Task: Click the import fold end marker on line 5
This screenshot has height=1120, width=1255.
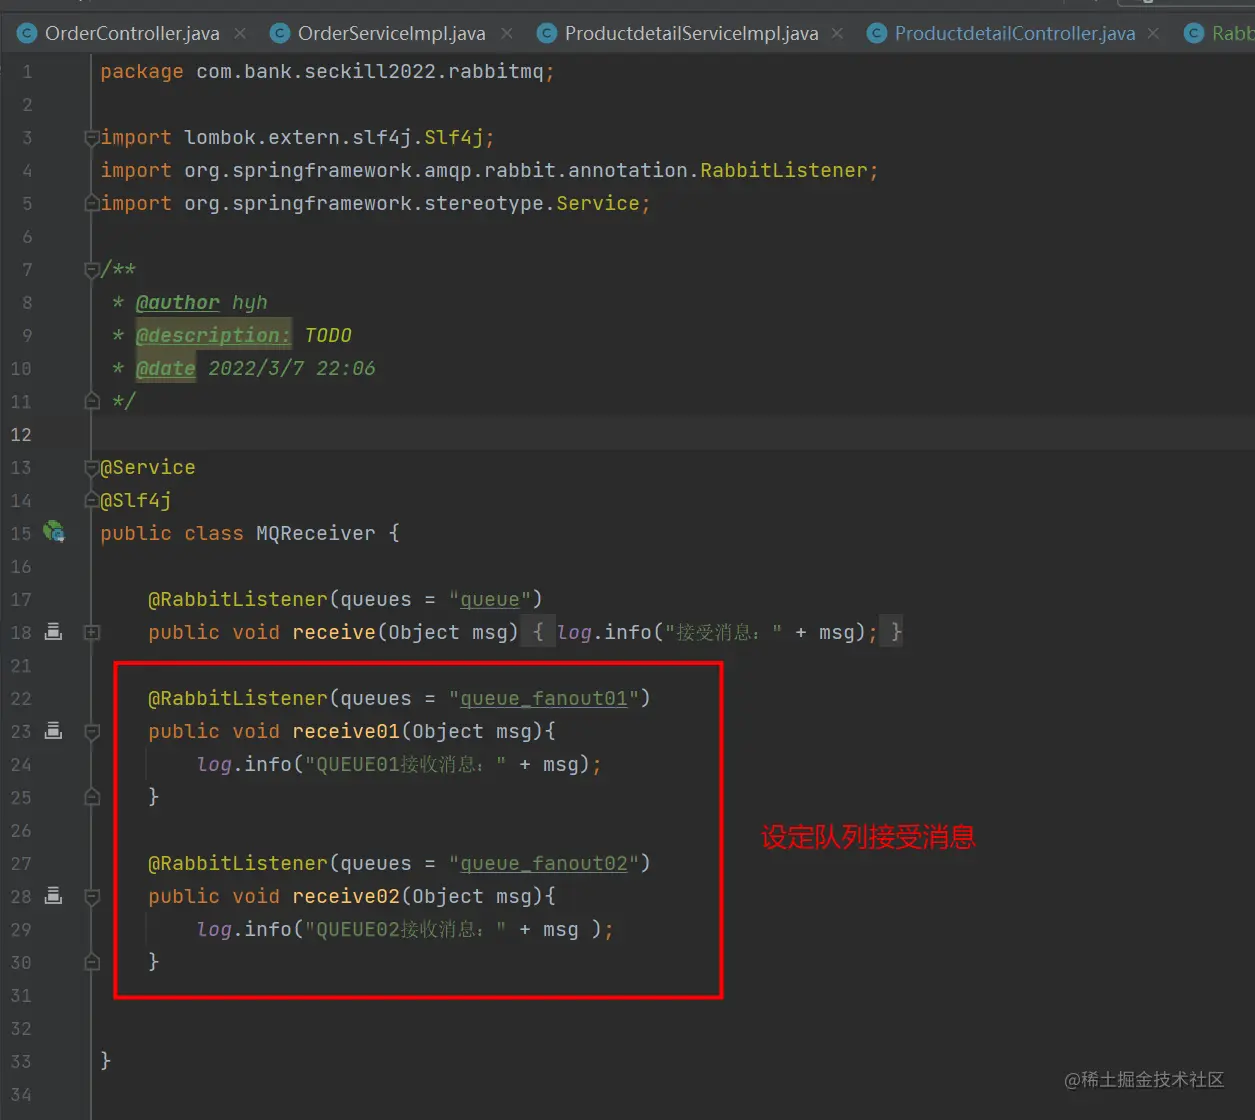Action: coord(92,203)
